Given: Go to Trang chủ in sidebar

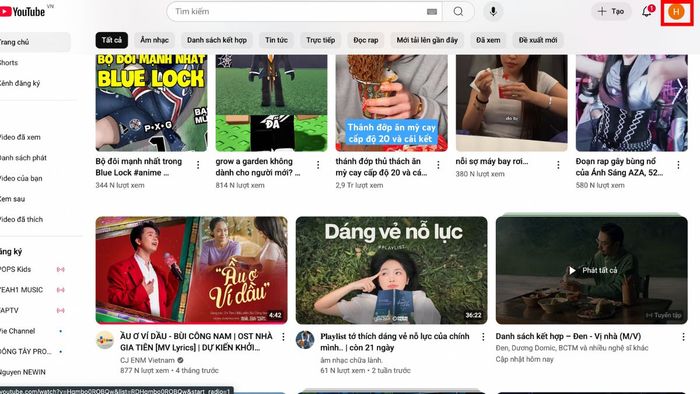Looking at the screenshot, I should coord(35,42).
